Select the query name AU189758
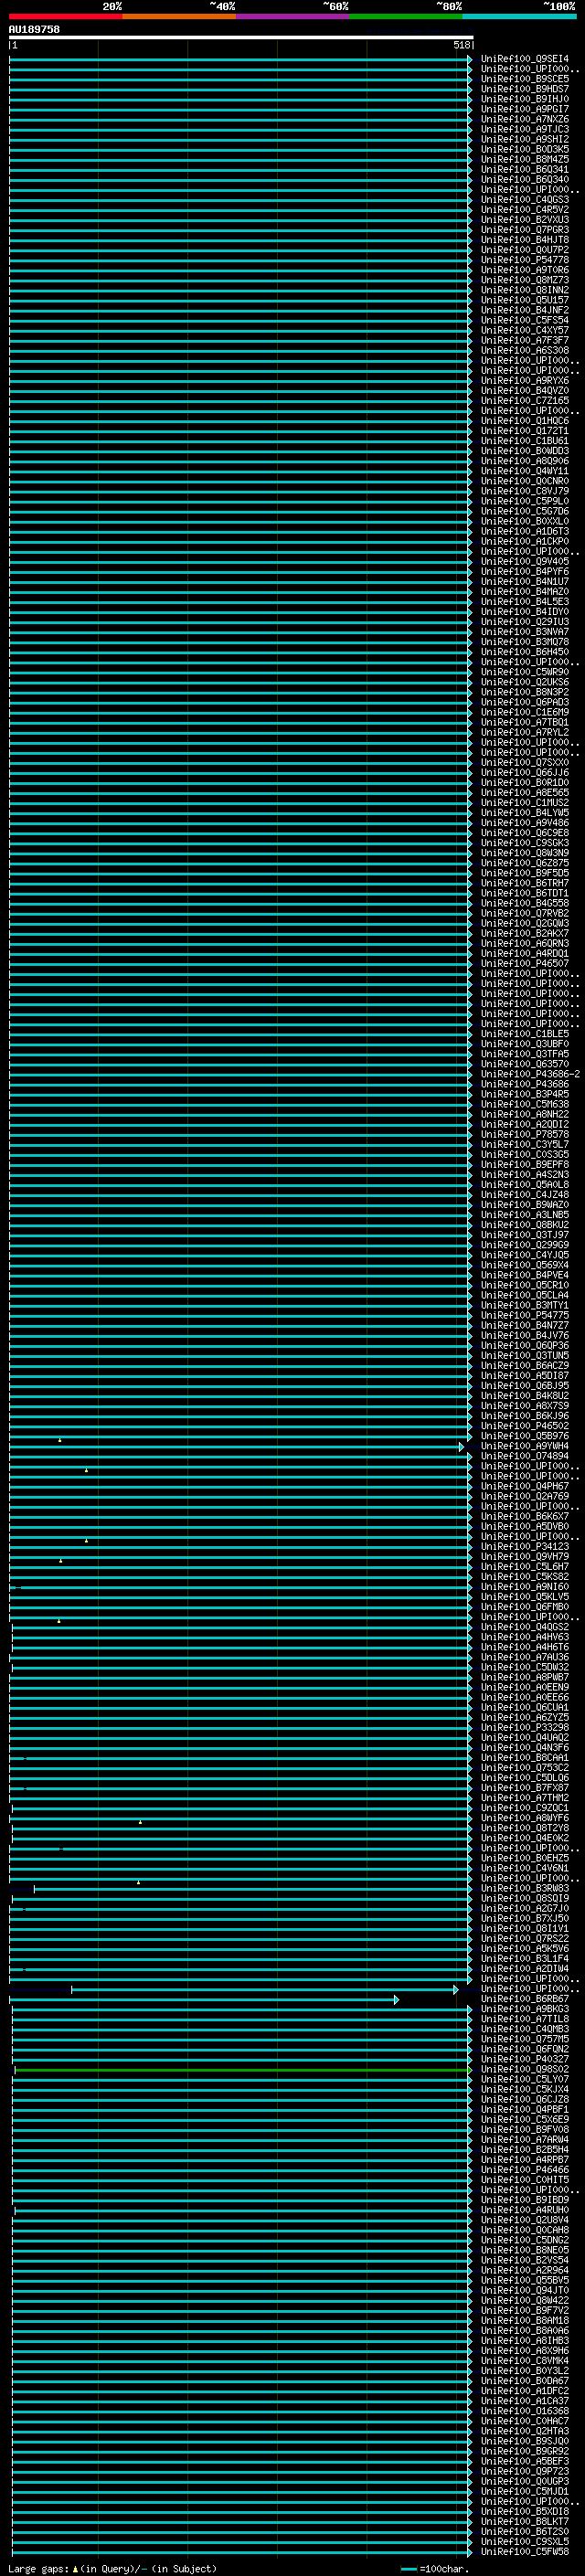Screen dimensions: 585x2576 point(34,30)
